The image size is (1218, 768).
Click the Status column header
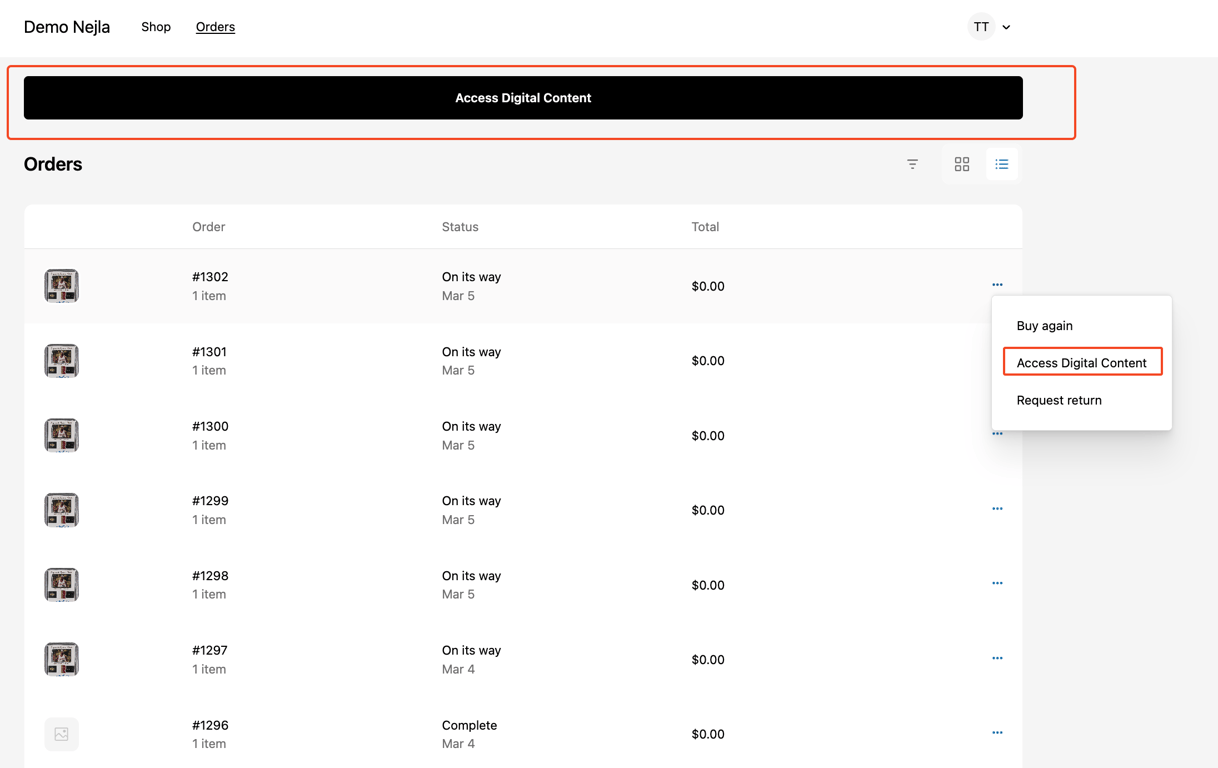pyautogui.click(x=460, y=227)
